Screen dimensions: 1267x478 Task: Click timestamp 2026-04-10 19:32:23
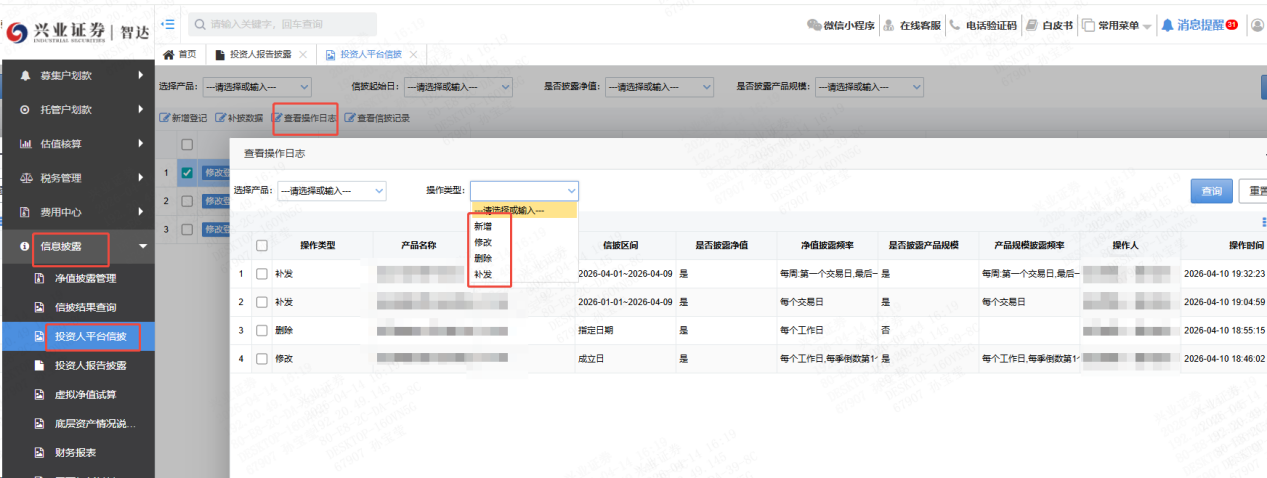1224,273
